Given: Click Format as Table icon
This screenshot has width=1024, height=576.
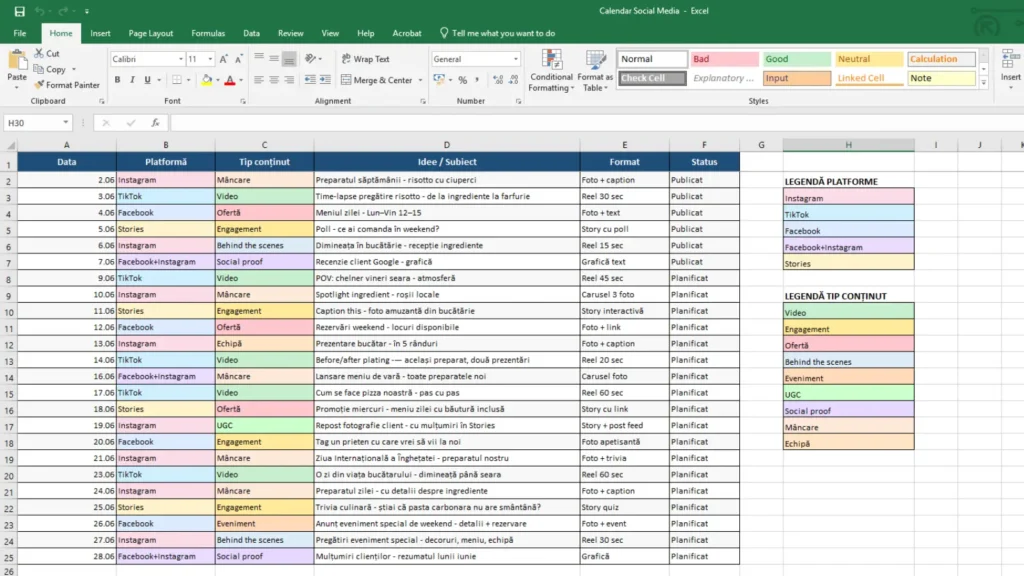Looking at the screenshot, I should pyautogui.click(x=595, y=71).
